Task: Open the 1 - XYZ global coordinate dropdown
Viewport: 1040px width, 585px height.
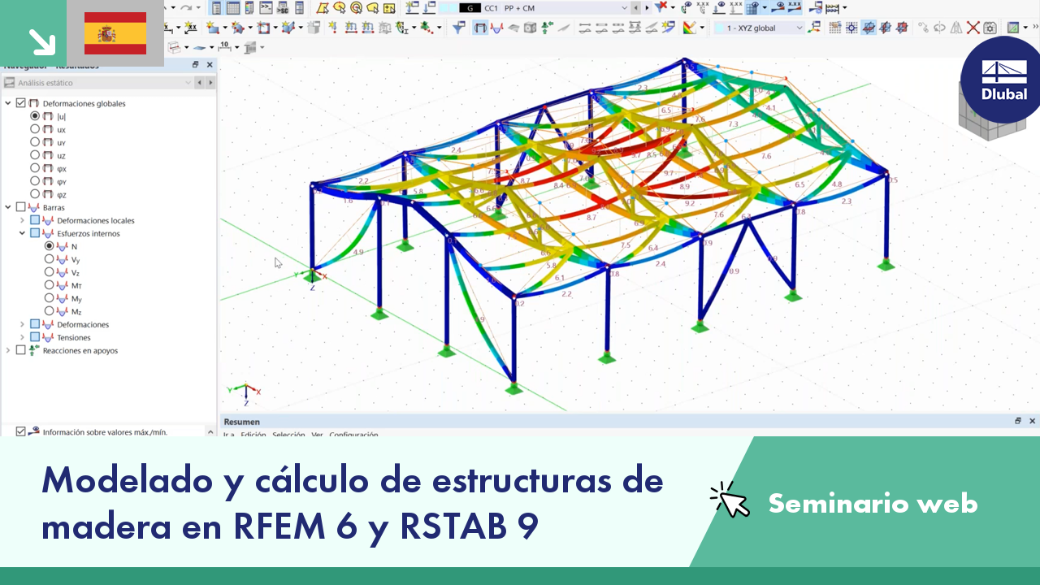Action: pos(759,28)
